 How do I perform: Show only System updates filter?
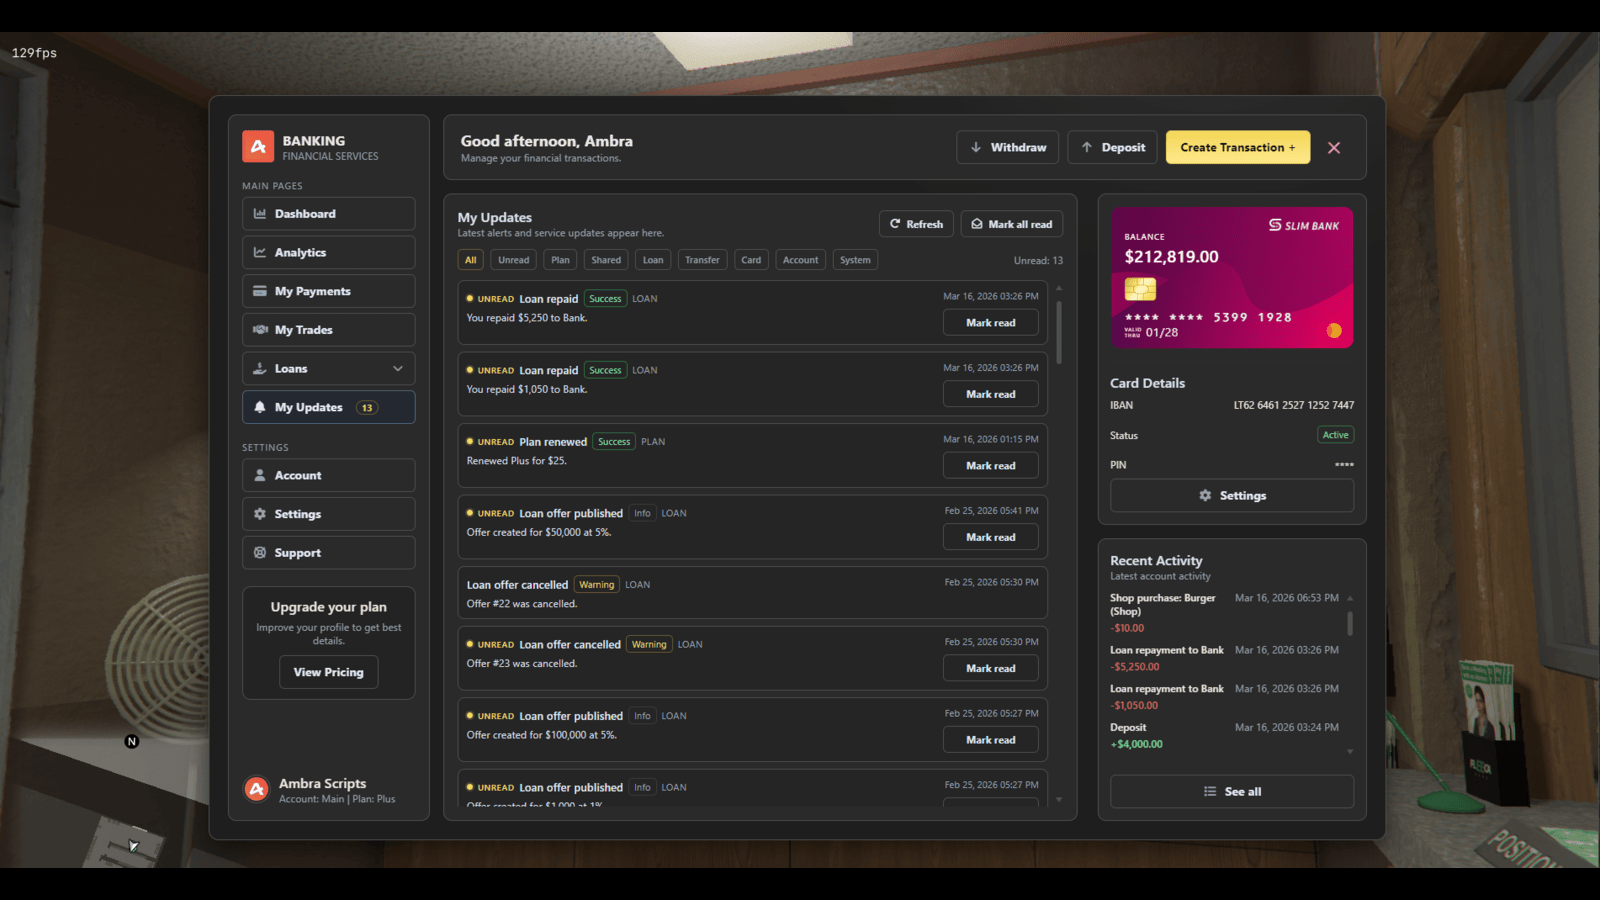pyautogui.click(x=855, y=260)
